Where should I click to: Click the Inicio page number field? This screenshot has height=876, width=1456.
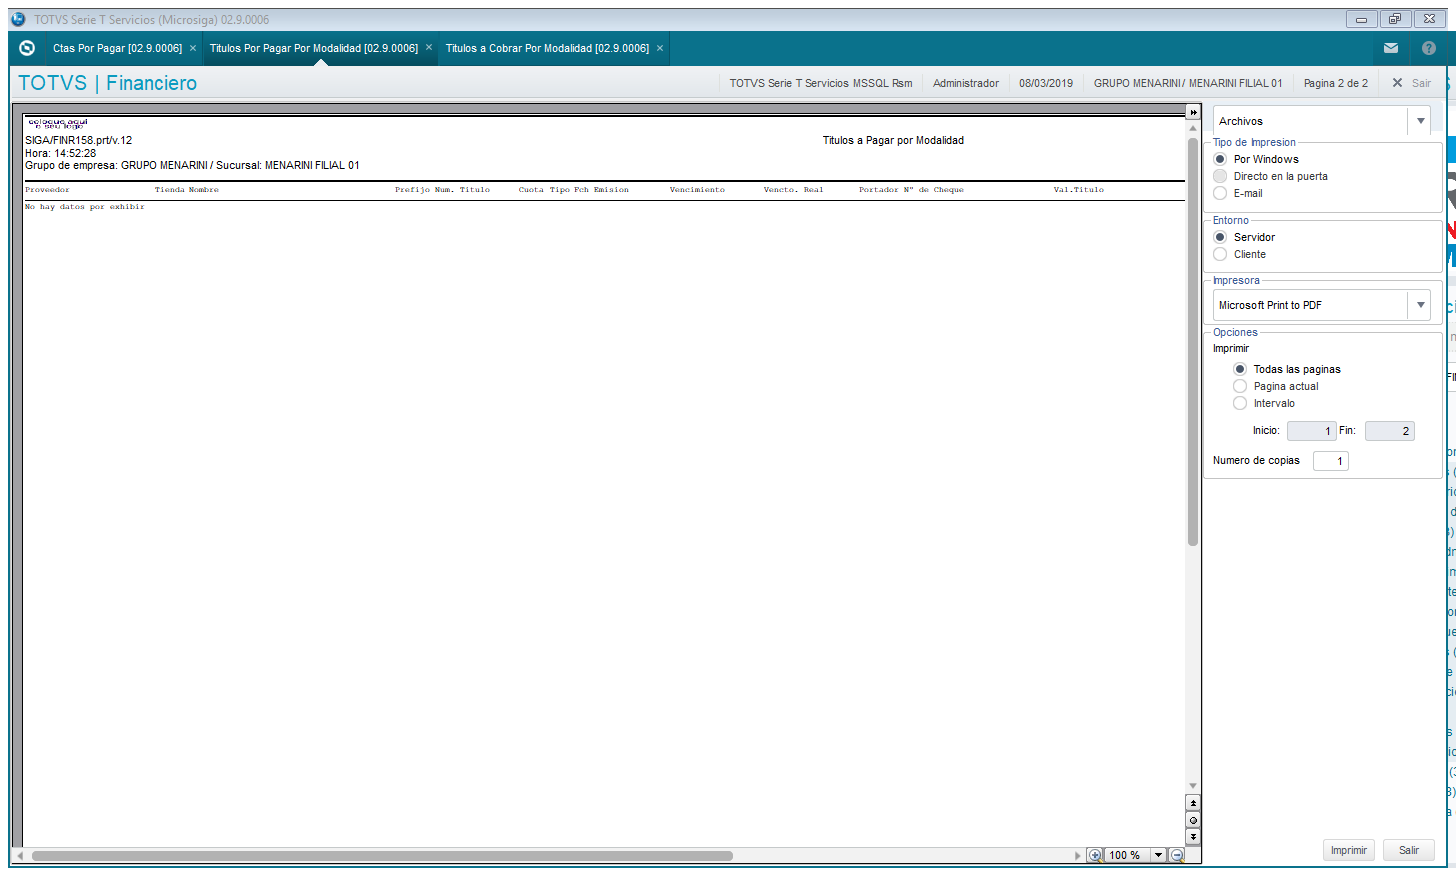(1311, 431)
